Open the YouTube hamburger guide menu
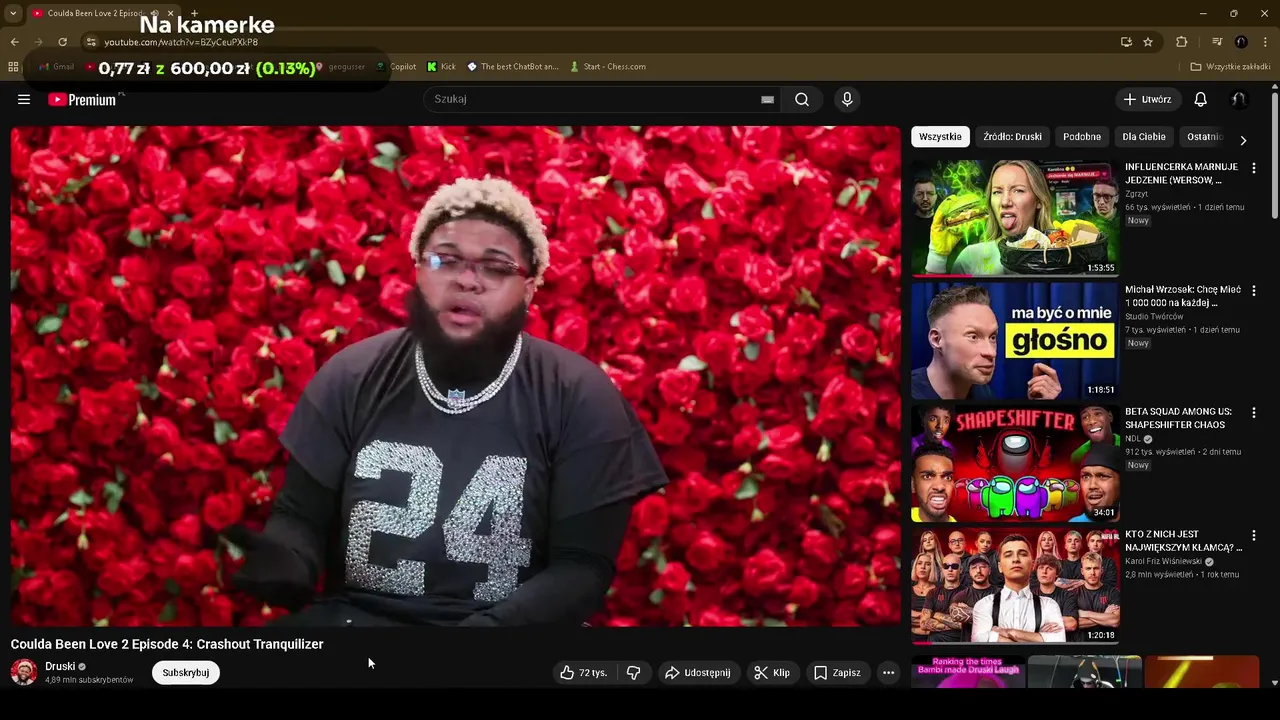 coord(24,99)
